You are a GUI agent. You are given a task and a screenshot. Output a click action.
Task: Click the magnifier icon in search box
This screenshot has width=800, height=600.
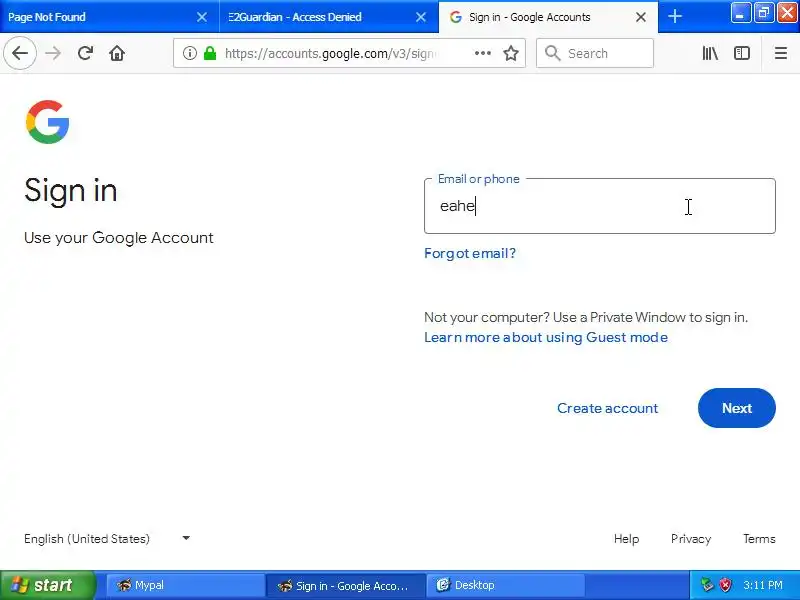coord(553,53)
